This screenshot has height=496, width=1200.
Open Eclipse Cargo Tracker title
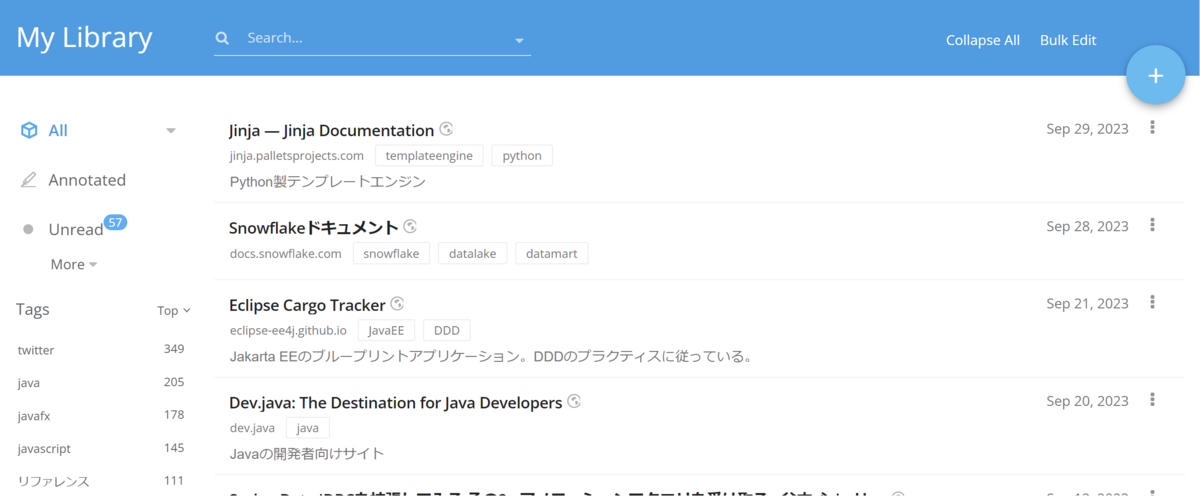click(x=307, y=305)
